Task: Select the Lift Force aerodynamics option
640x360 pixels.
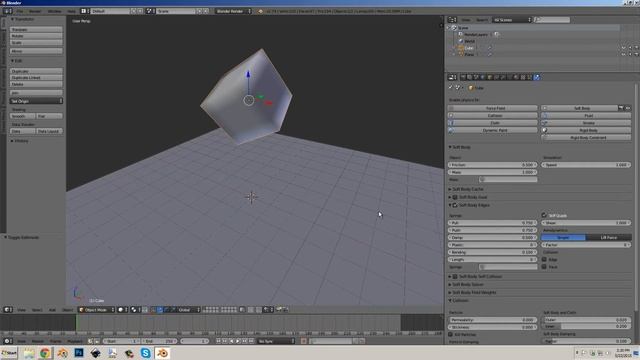Action: pyautogui.click(x=609, y=238)
